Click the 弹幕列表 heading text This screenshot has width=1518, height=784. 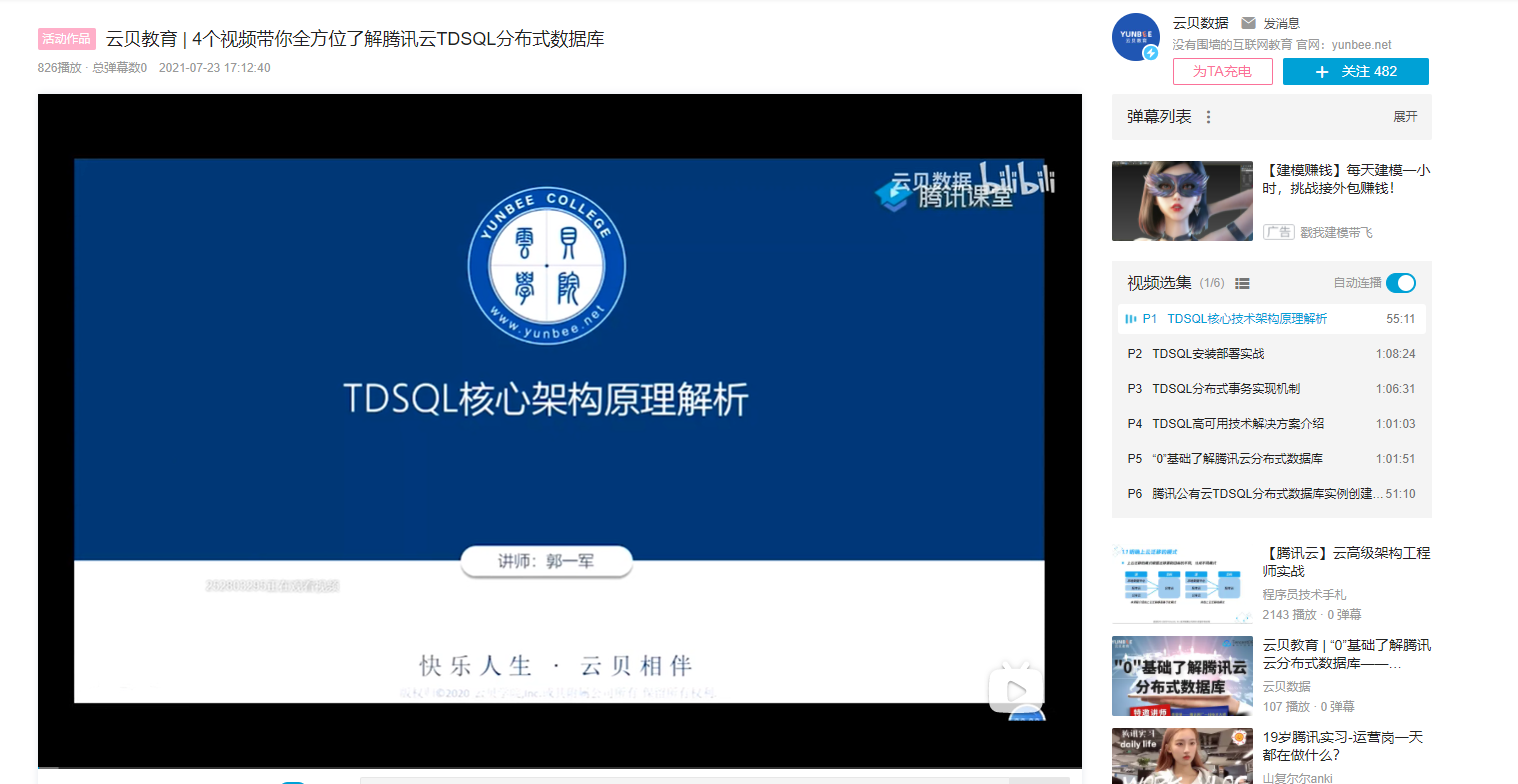1159,117
